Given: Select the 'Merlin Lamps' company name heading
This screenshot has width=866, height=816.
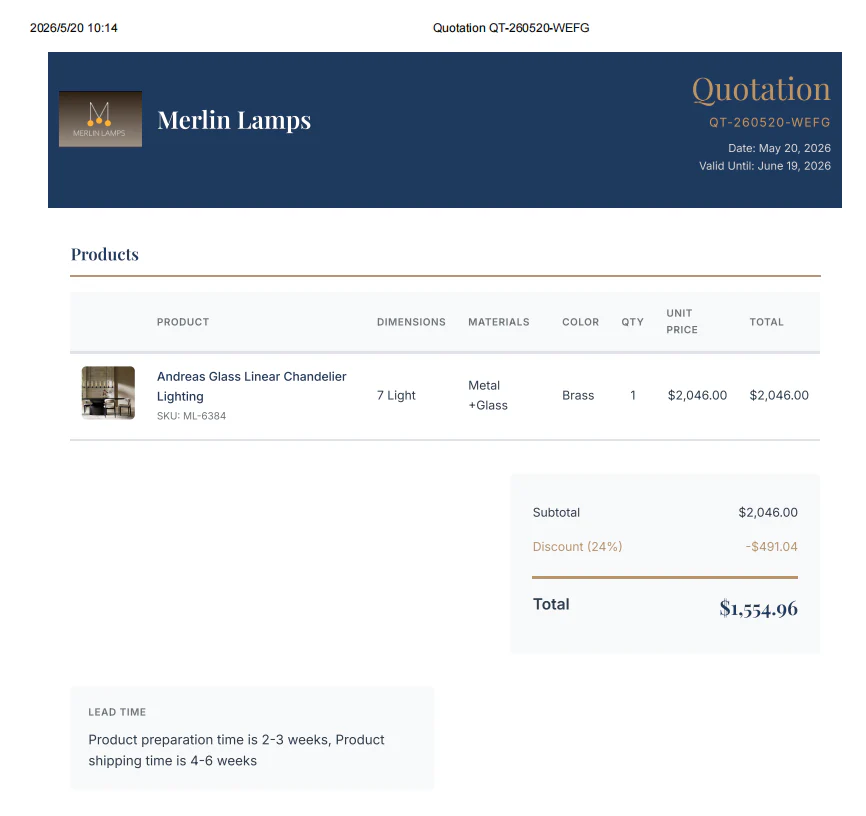Looking at the screenshot, I should [x=234, y=120].
